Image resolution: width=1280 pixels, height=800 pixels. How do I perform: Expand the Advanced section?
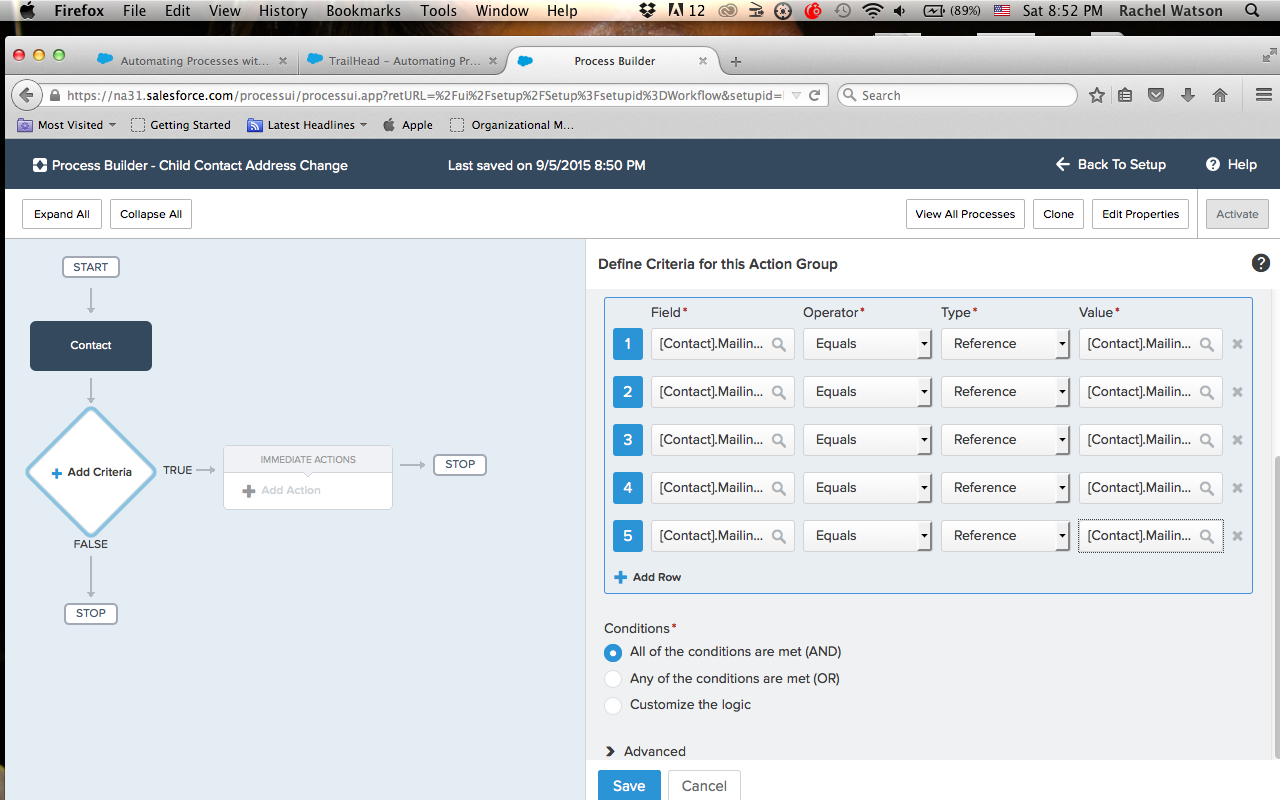[x=646, y=751]
